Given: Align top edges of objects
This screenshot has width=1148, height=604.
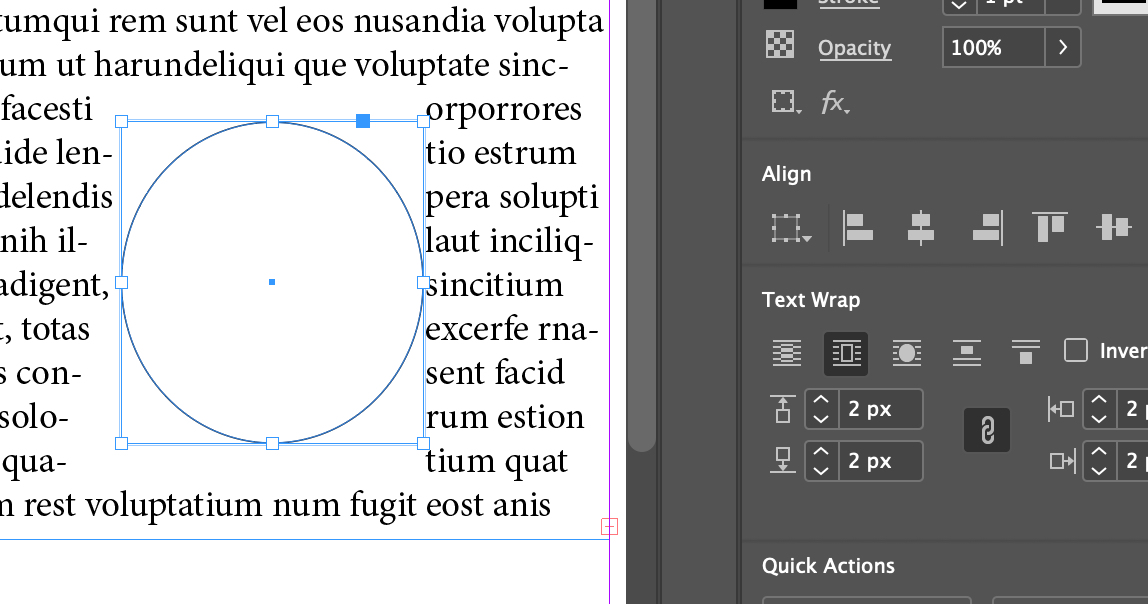Looking at the screenshot, I should pos(1050,227).
